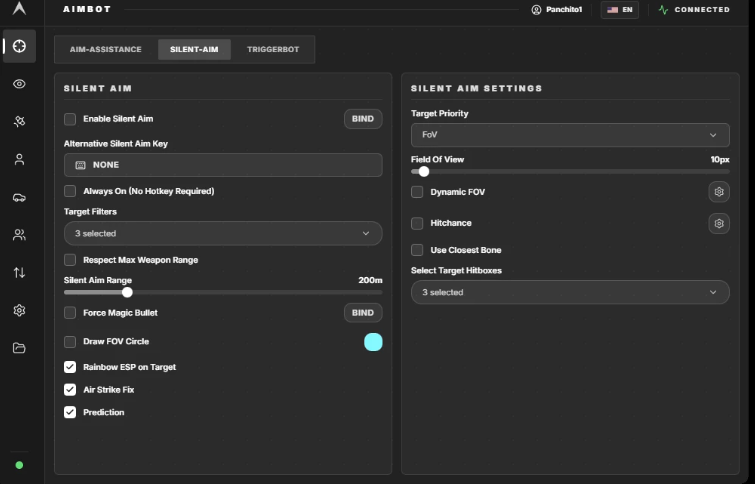The image size is (755, 484).
Task: Enable Draw FOV Circle checkbox
Action: tap(70, 342)
